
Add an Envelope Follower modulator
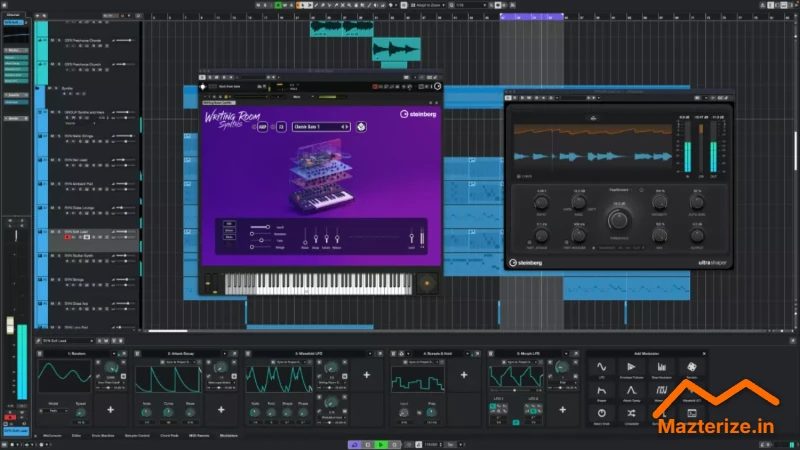[631, 367]
